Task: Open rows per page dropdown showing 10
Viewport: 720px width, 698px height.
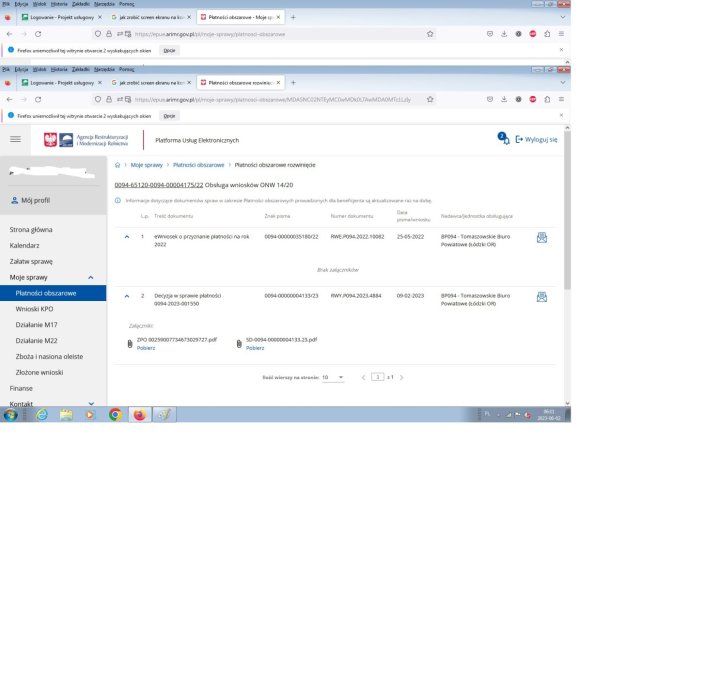Action: 333,377
